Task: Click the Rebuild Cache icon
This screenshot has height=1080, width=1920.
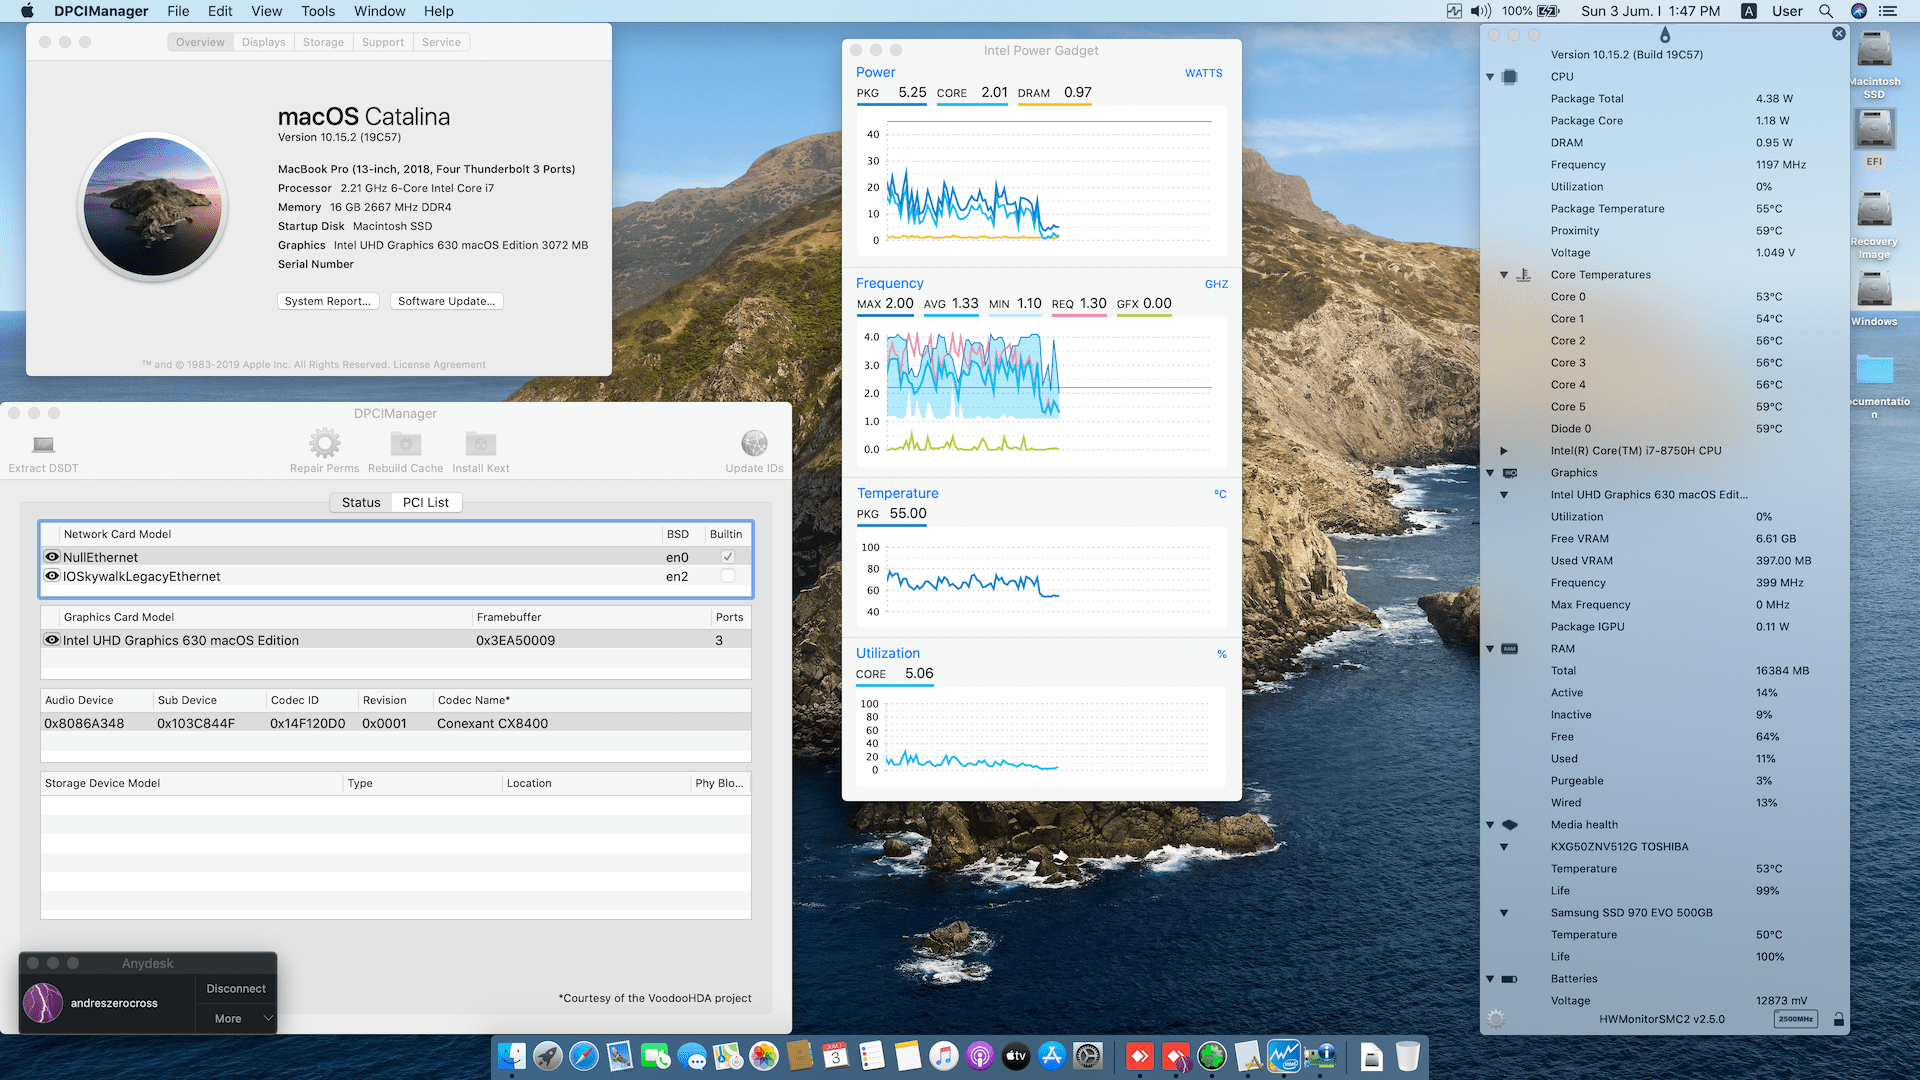Action: click(x=405, y=443)
